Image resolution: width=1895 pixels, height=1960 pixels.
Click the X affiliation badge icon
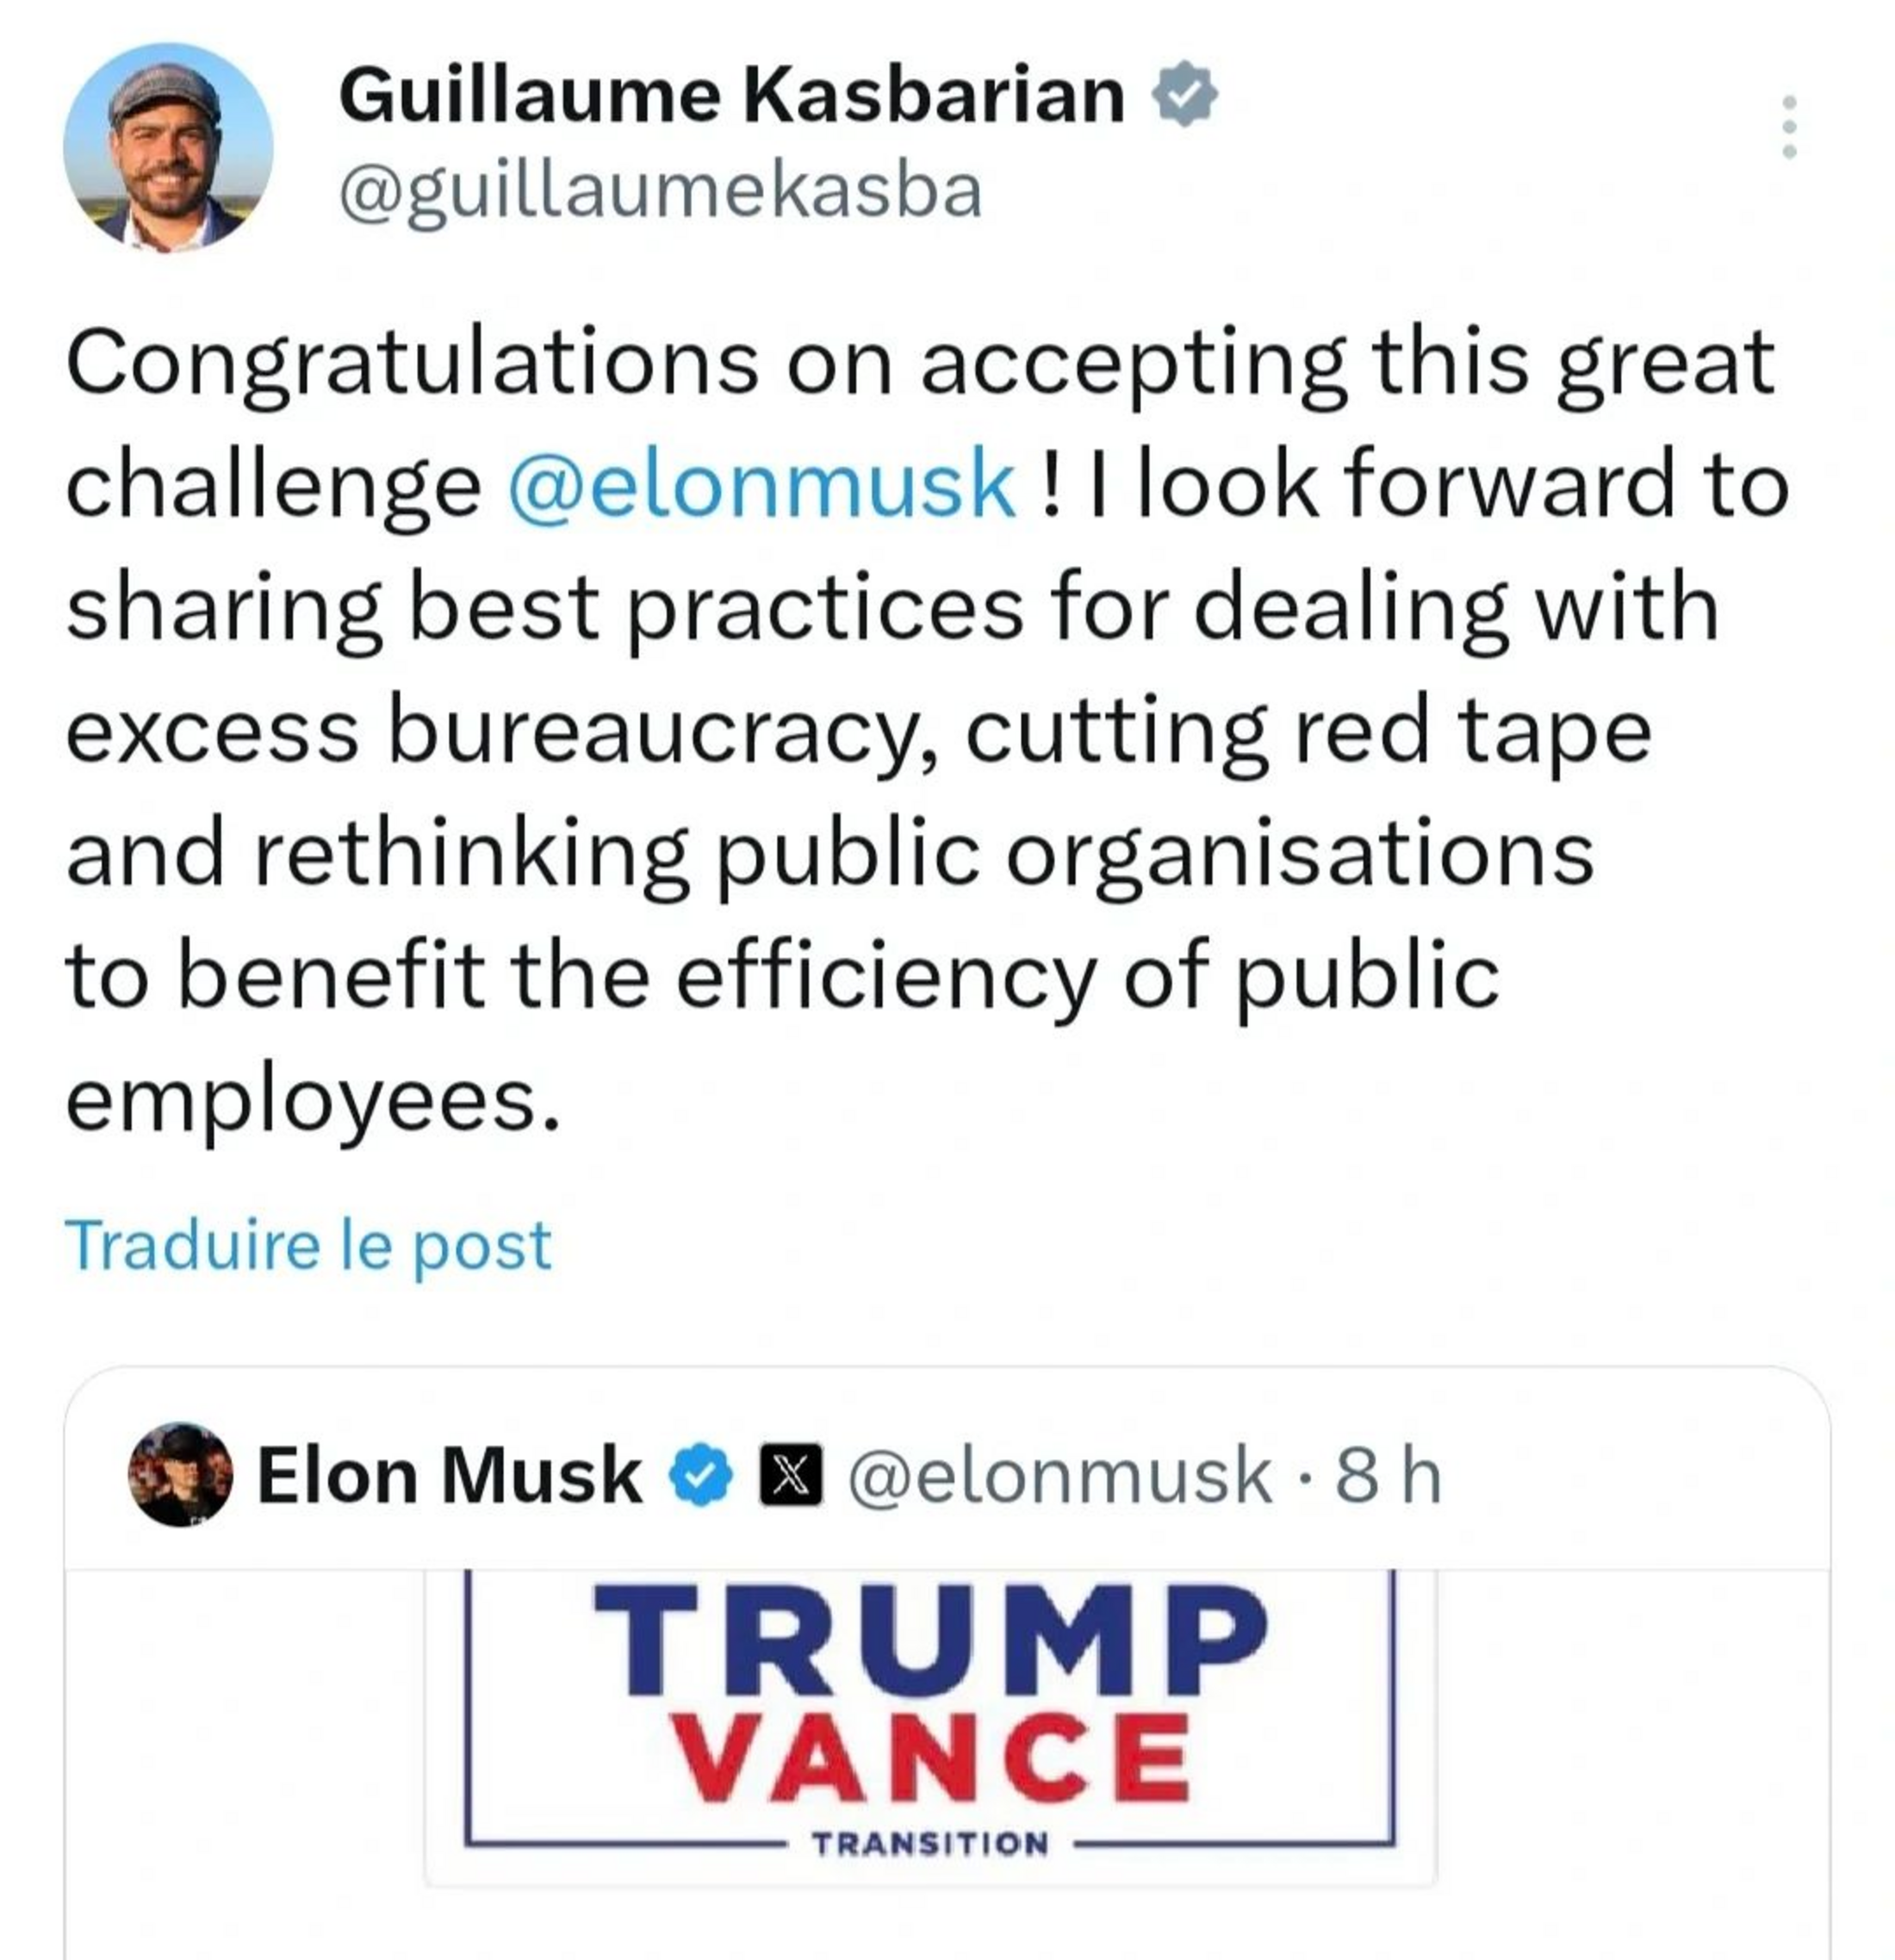pos(791,1475)
